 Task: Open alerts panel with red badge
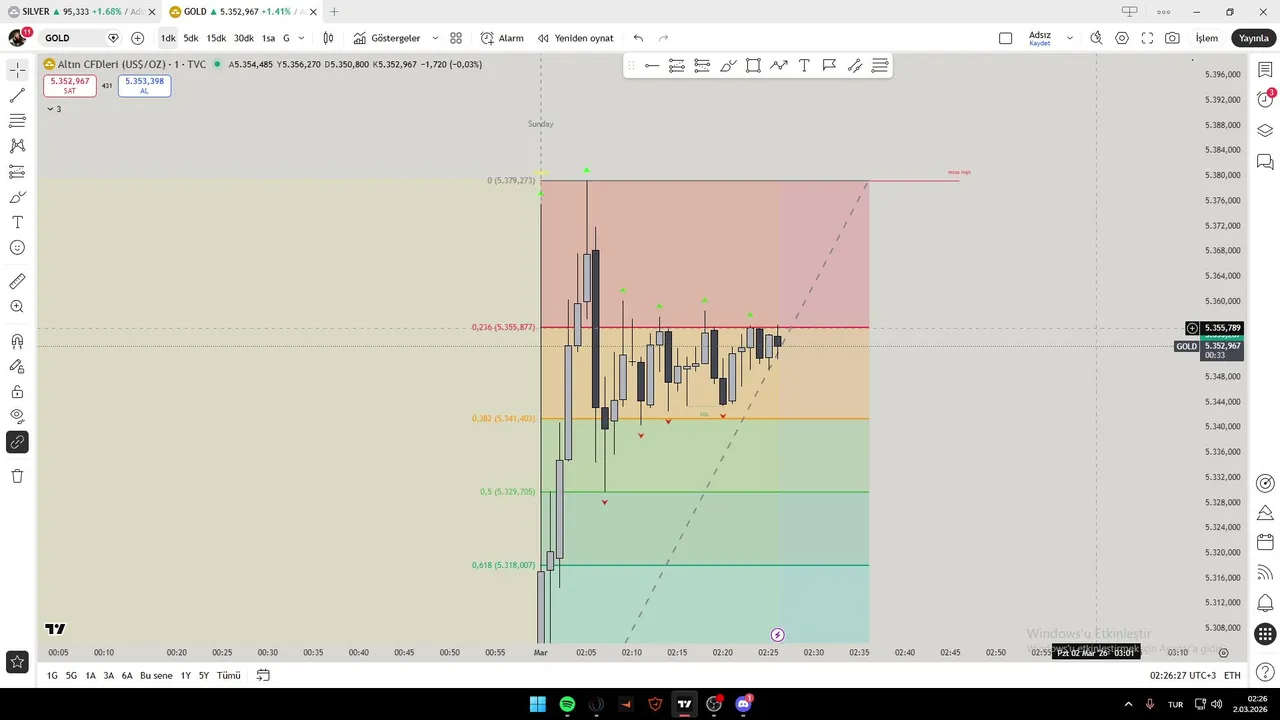[1265, 100]
